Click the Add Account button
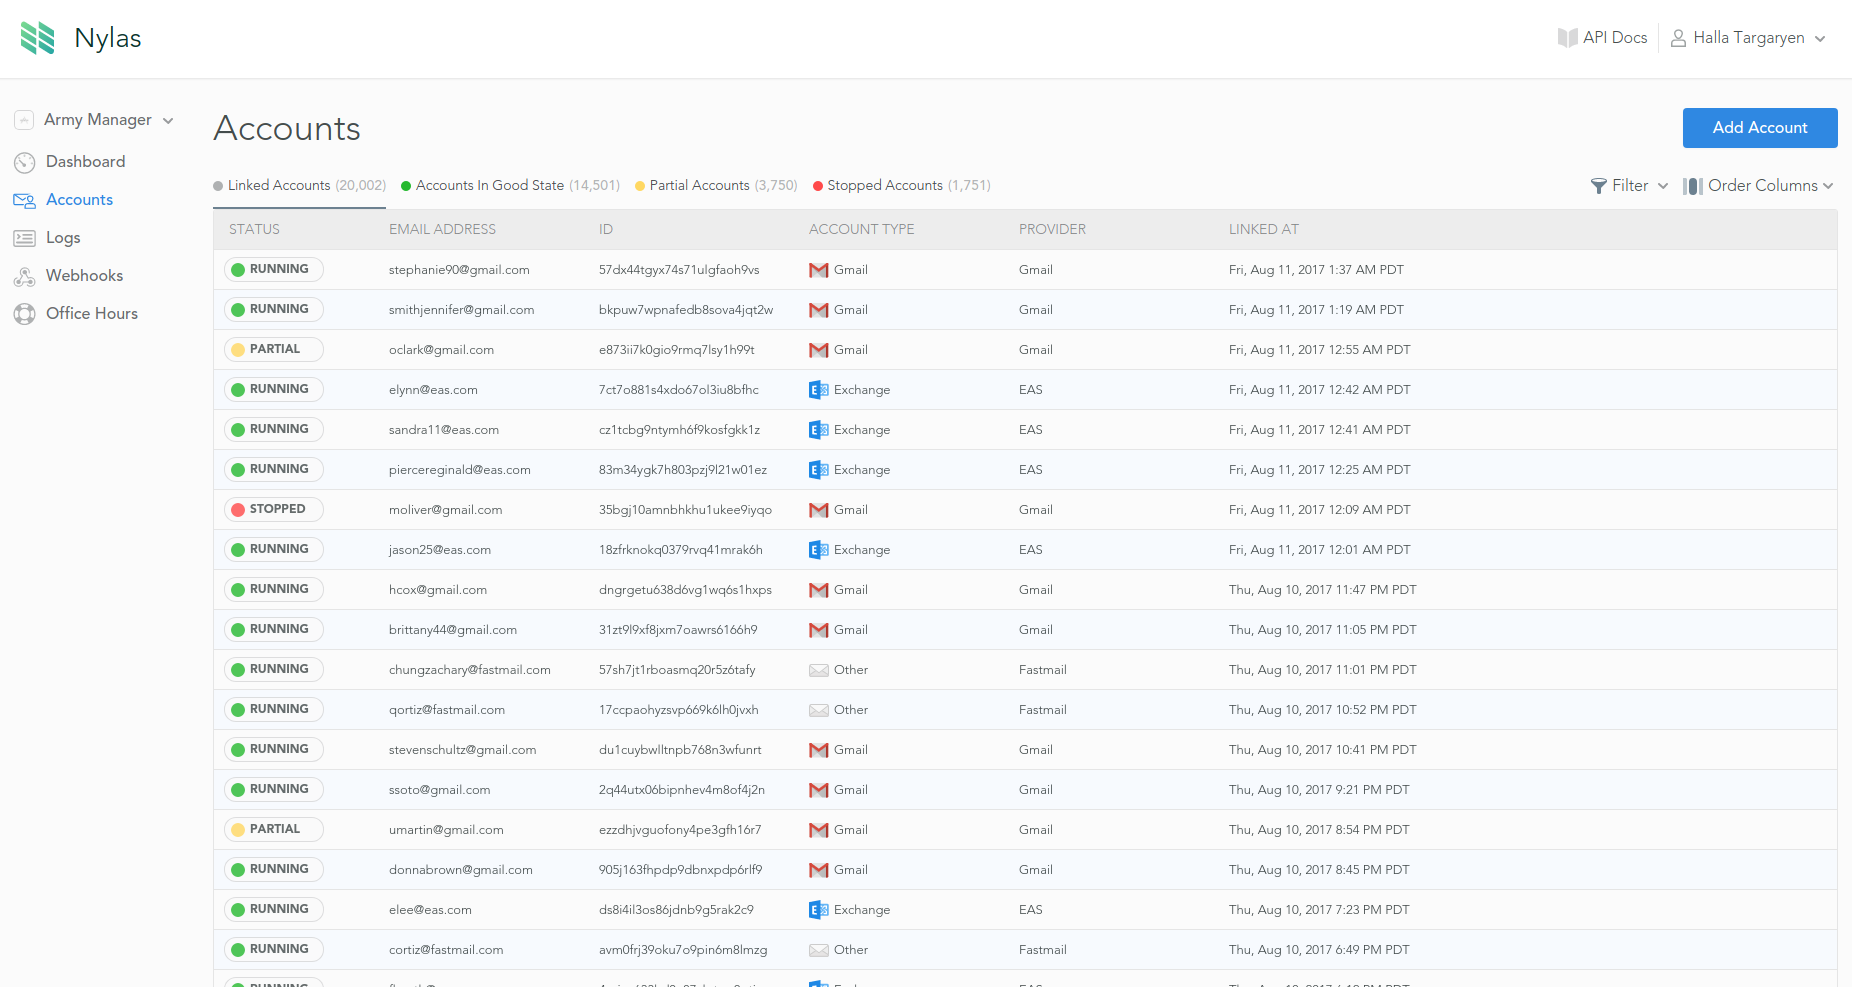1852x987 pixels. [x=1760, y=128]
